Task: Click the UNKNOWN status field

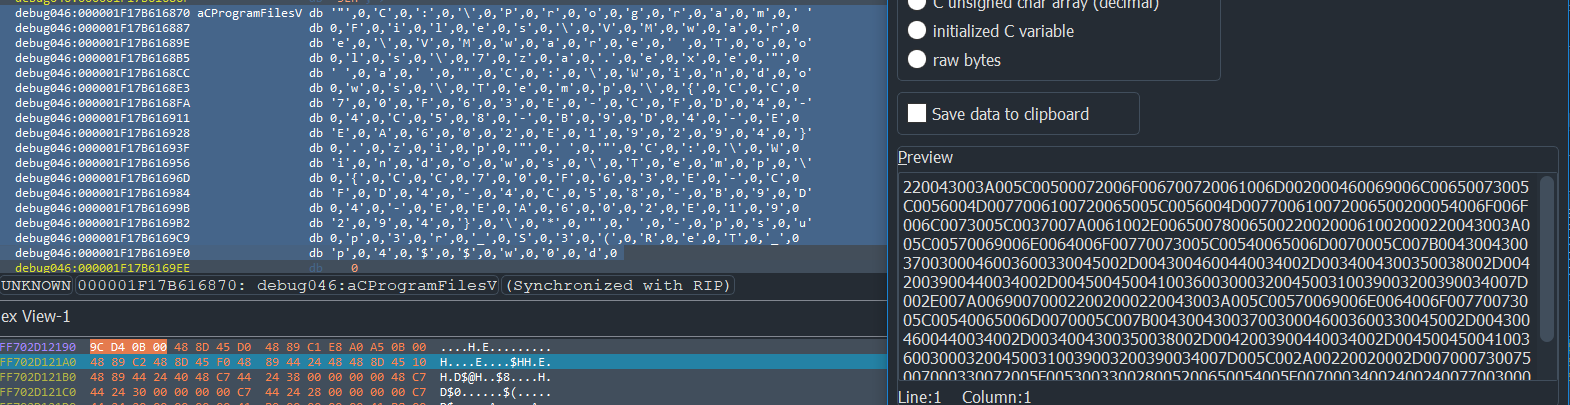Action: [x=36, y=286]
